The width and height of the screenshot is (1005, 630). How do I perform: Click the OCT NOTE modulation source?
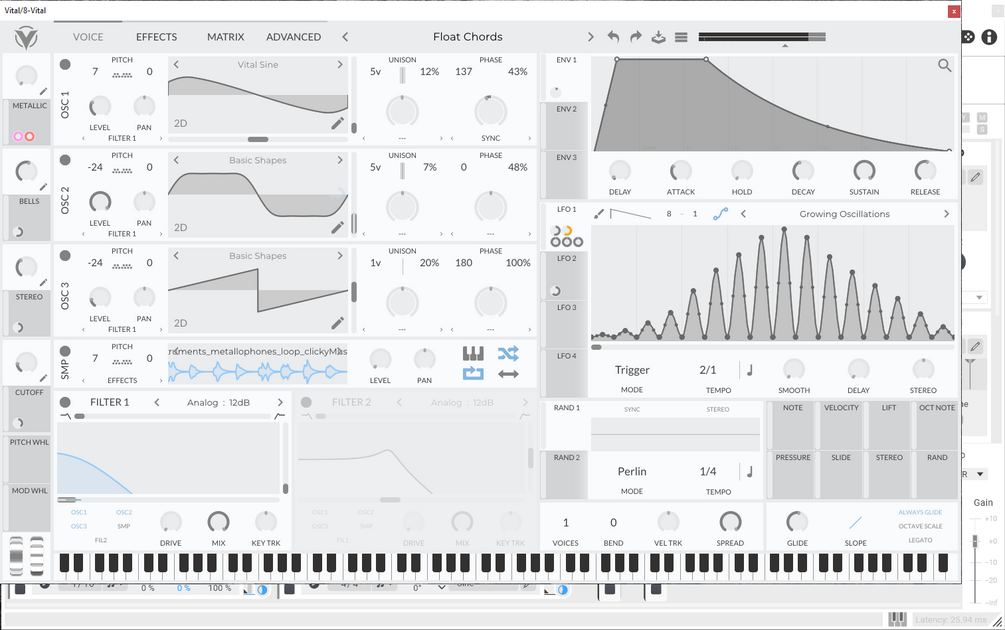coord(936,426)
